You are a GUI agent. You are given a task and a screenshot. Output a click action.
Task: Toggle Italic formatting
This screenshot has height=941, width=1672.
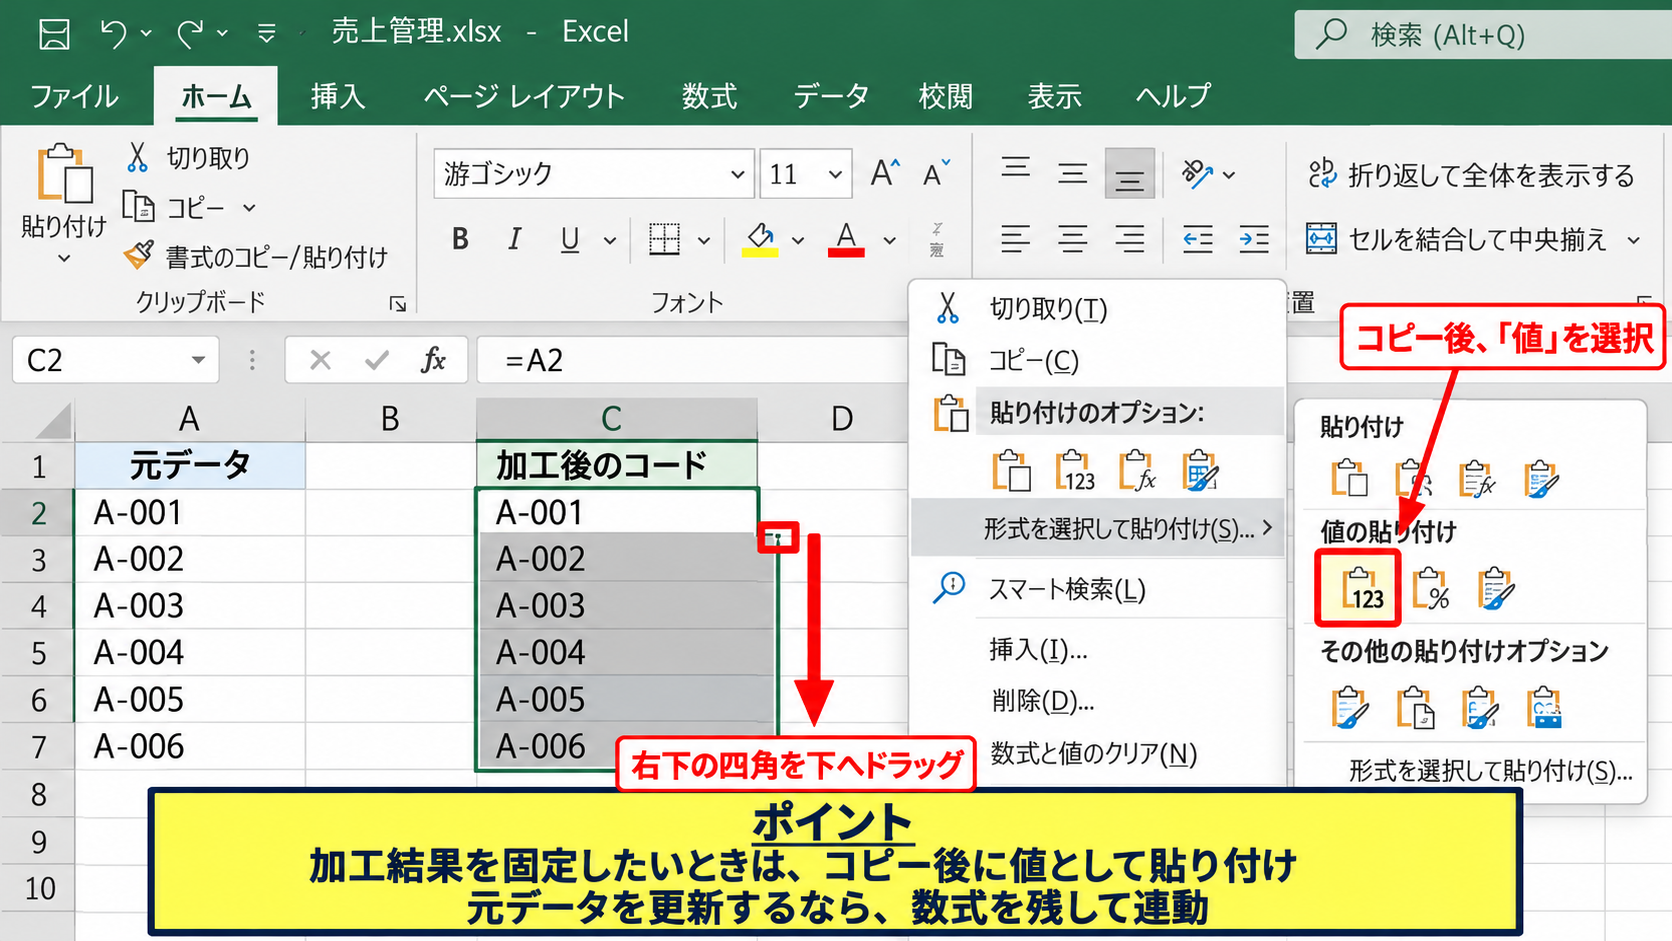[514, 239]
